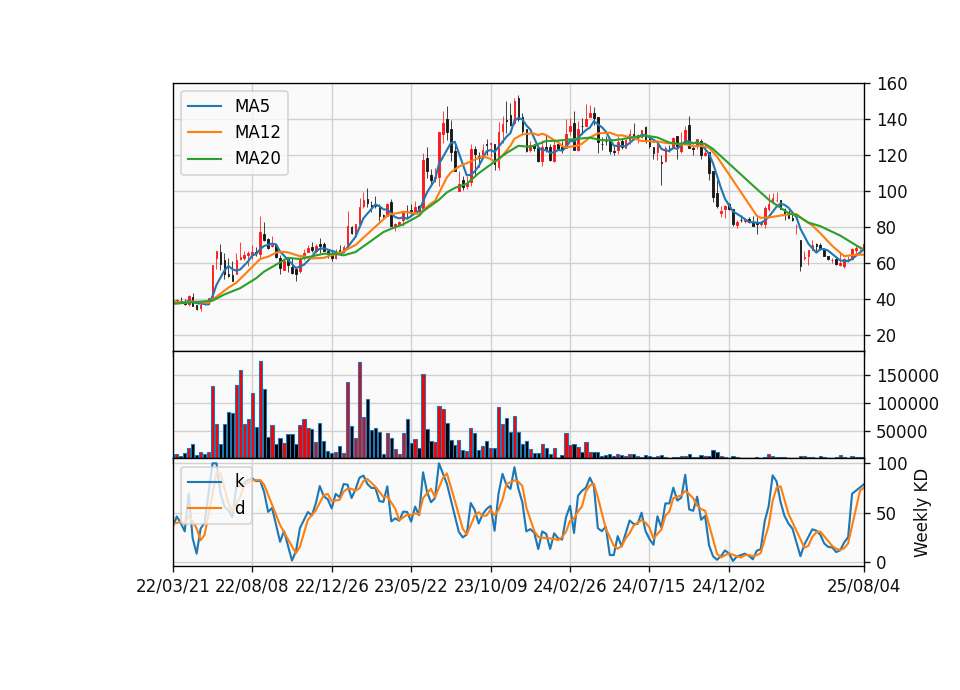The width and height of the screenshot is (960, 690).
Task: Click the 50 label on KD axis
Action: click(887, 514)
